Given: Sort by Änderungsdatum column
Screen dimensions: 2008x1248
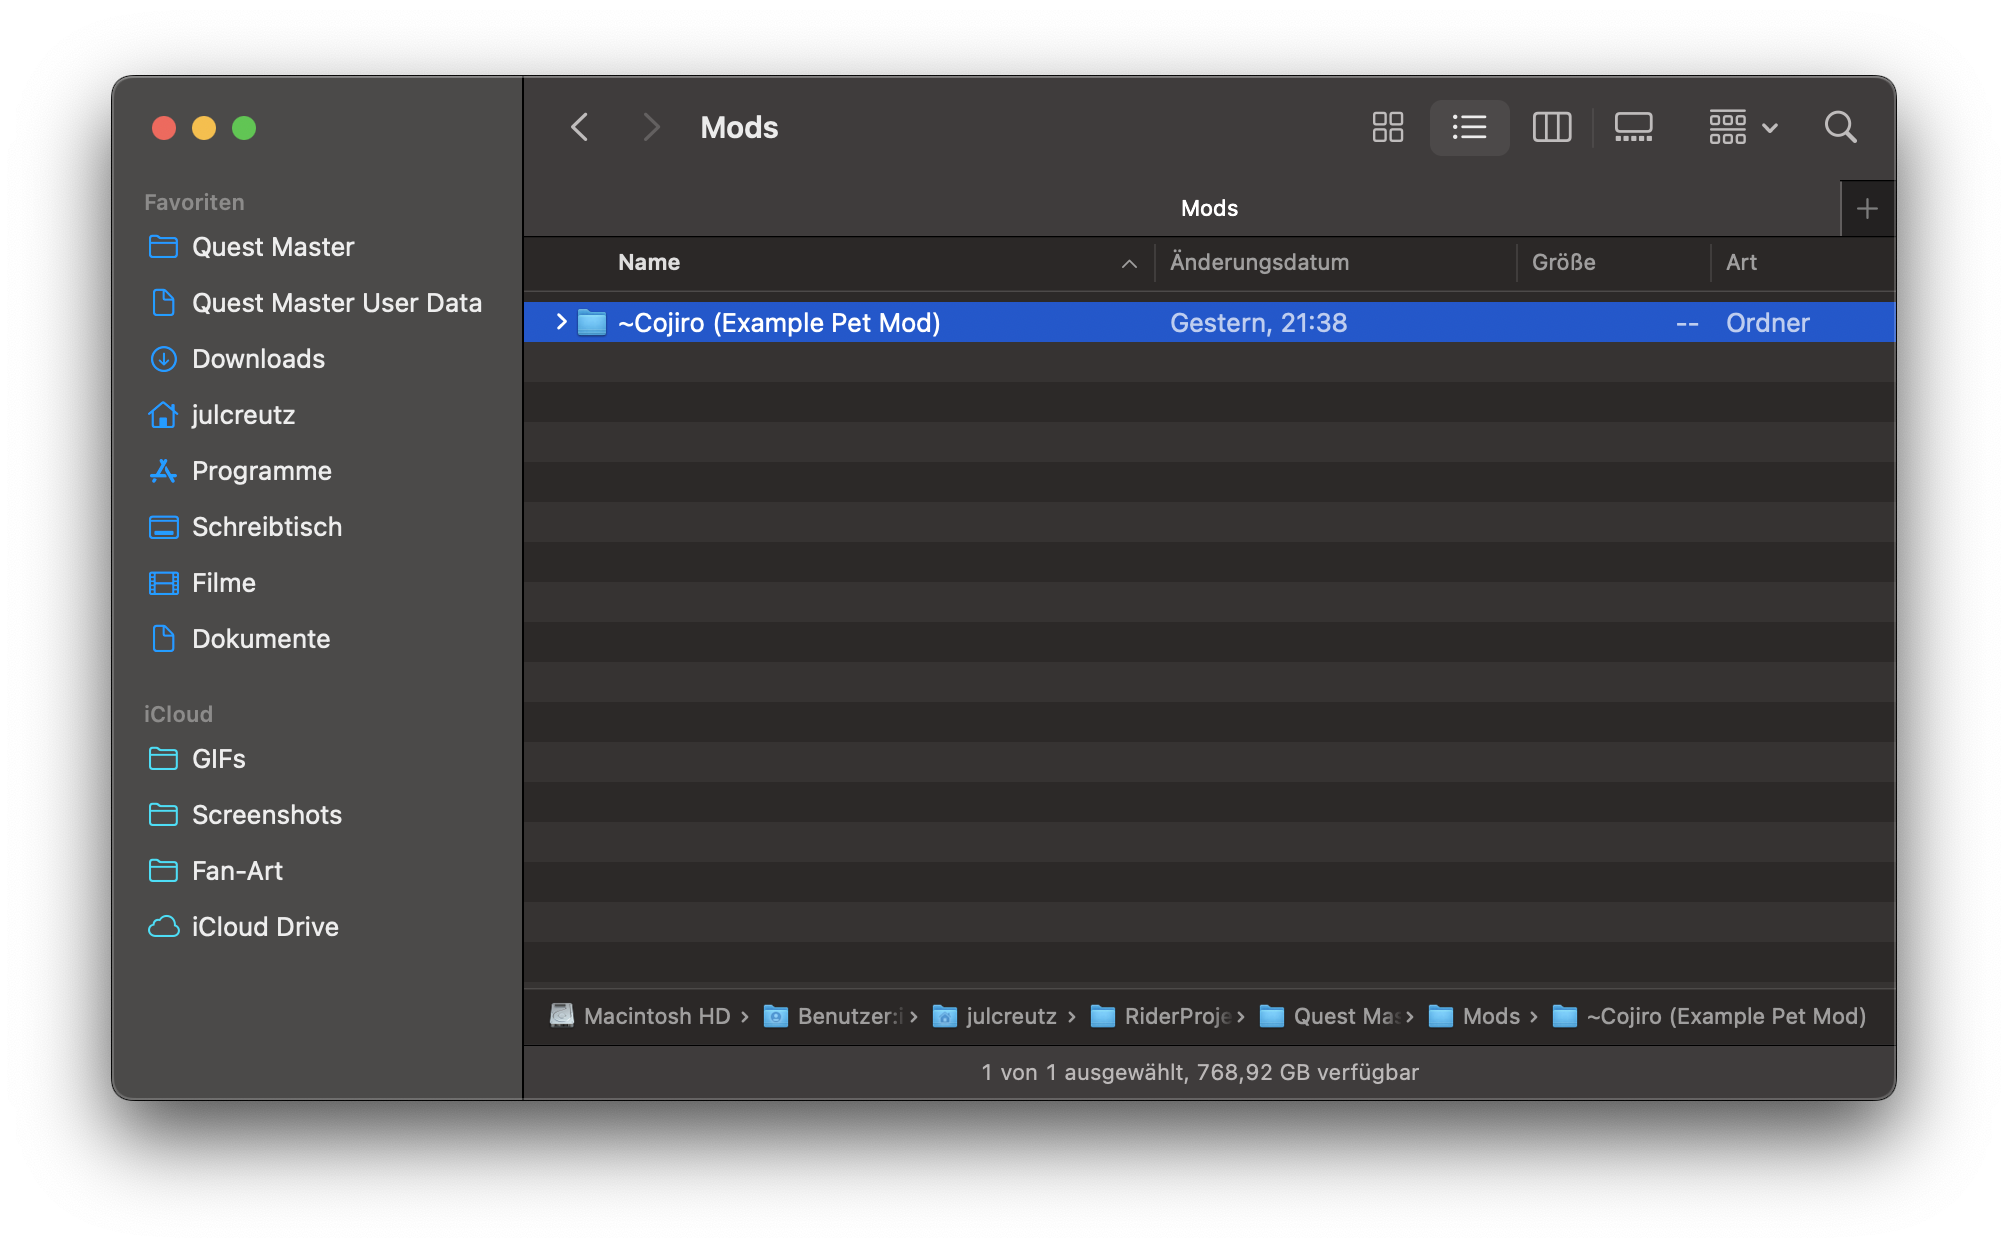Looking at the screenshot, I should point(1259,262).
